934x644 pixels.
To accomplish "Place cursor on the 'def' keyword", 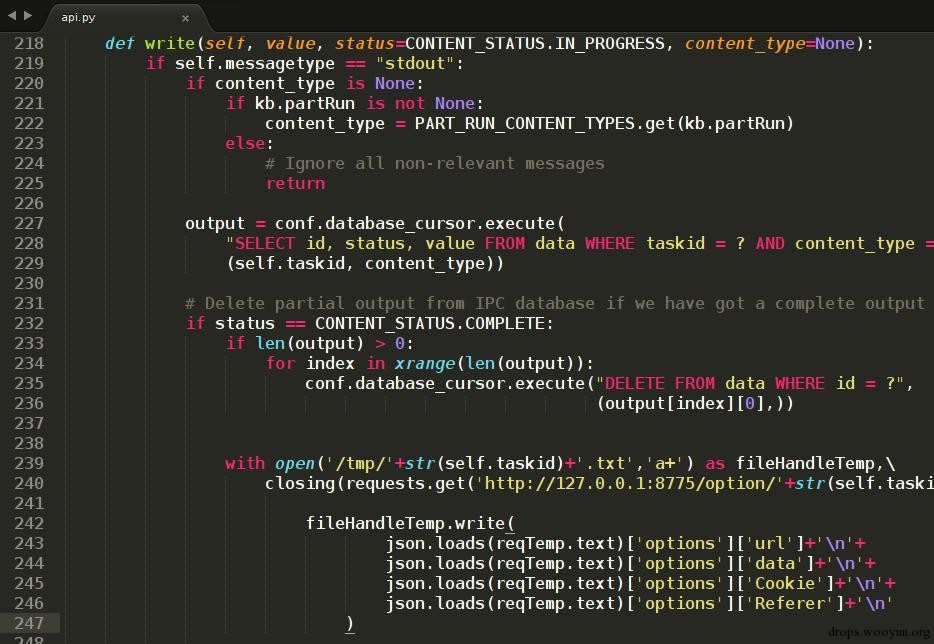I will point(119,43).
